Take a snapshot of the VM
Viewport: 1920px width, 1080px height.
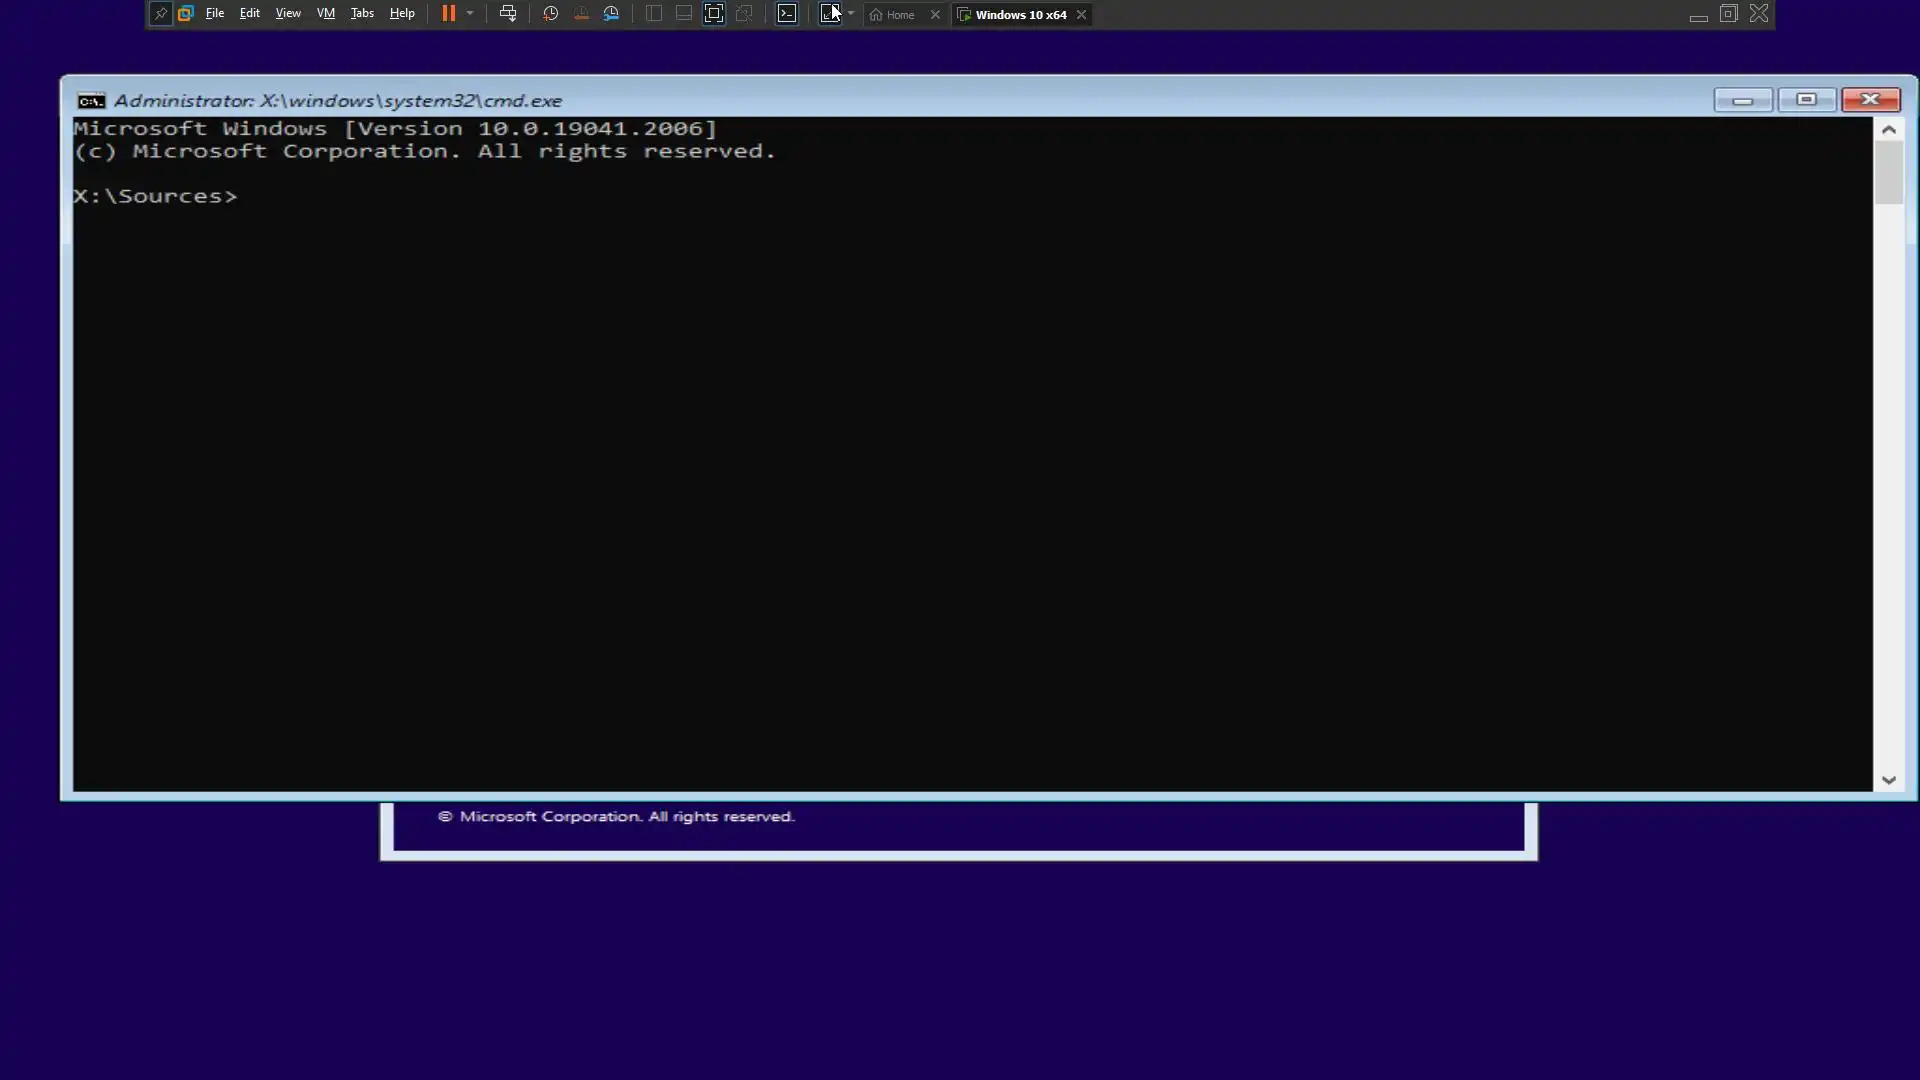pos(550,14)
